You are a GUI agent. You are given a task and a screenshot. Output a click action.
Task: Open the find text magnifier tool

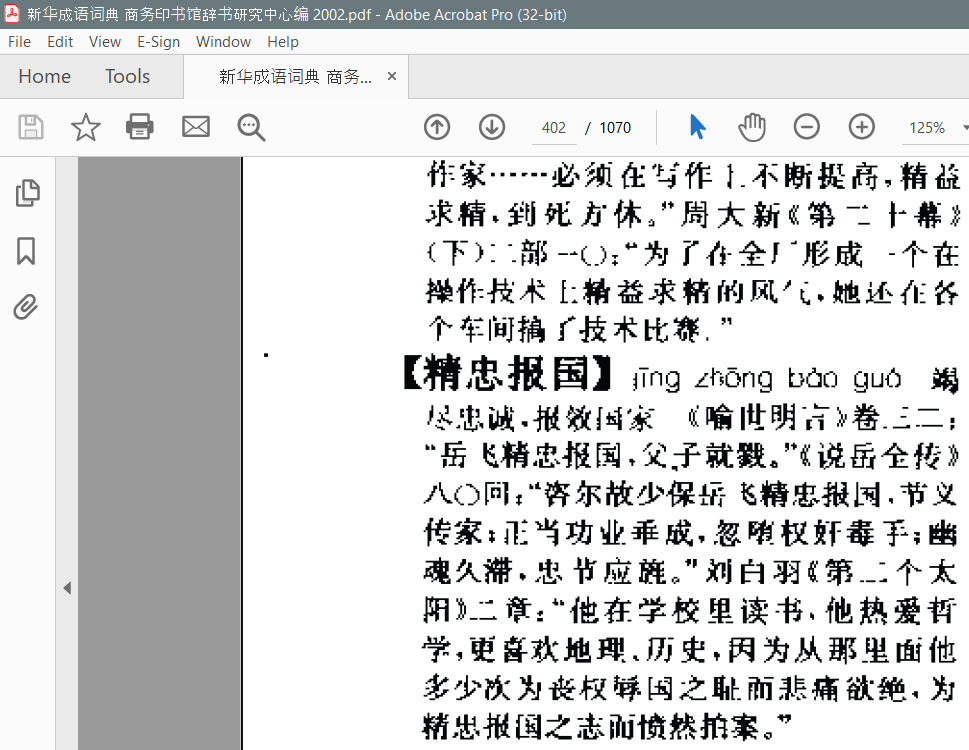click(251, 127)
